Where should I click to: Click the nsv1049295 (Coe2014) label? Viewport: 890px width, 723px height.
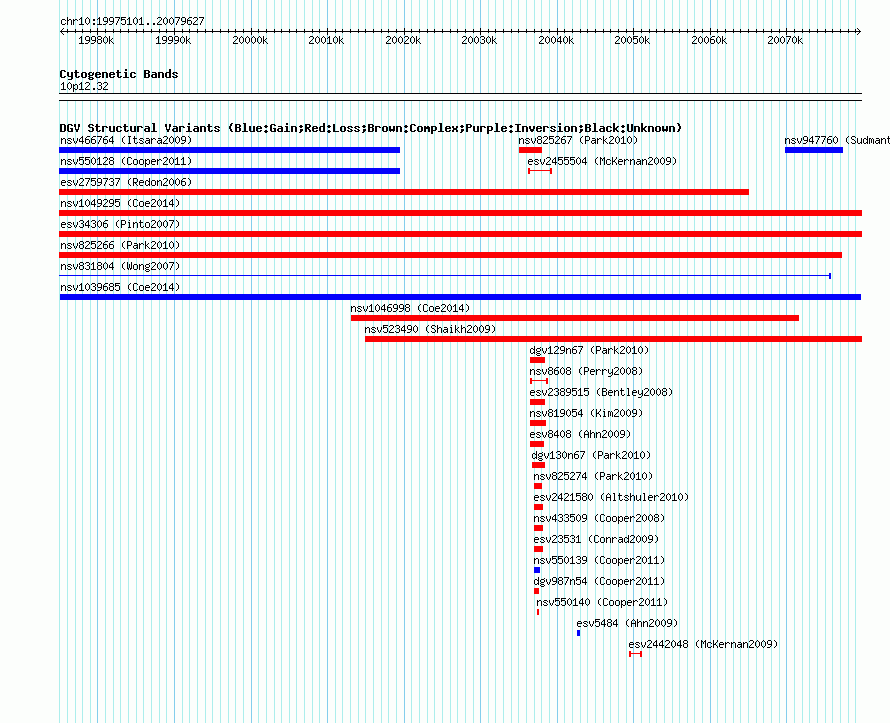(120, 203)
